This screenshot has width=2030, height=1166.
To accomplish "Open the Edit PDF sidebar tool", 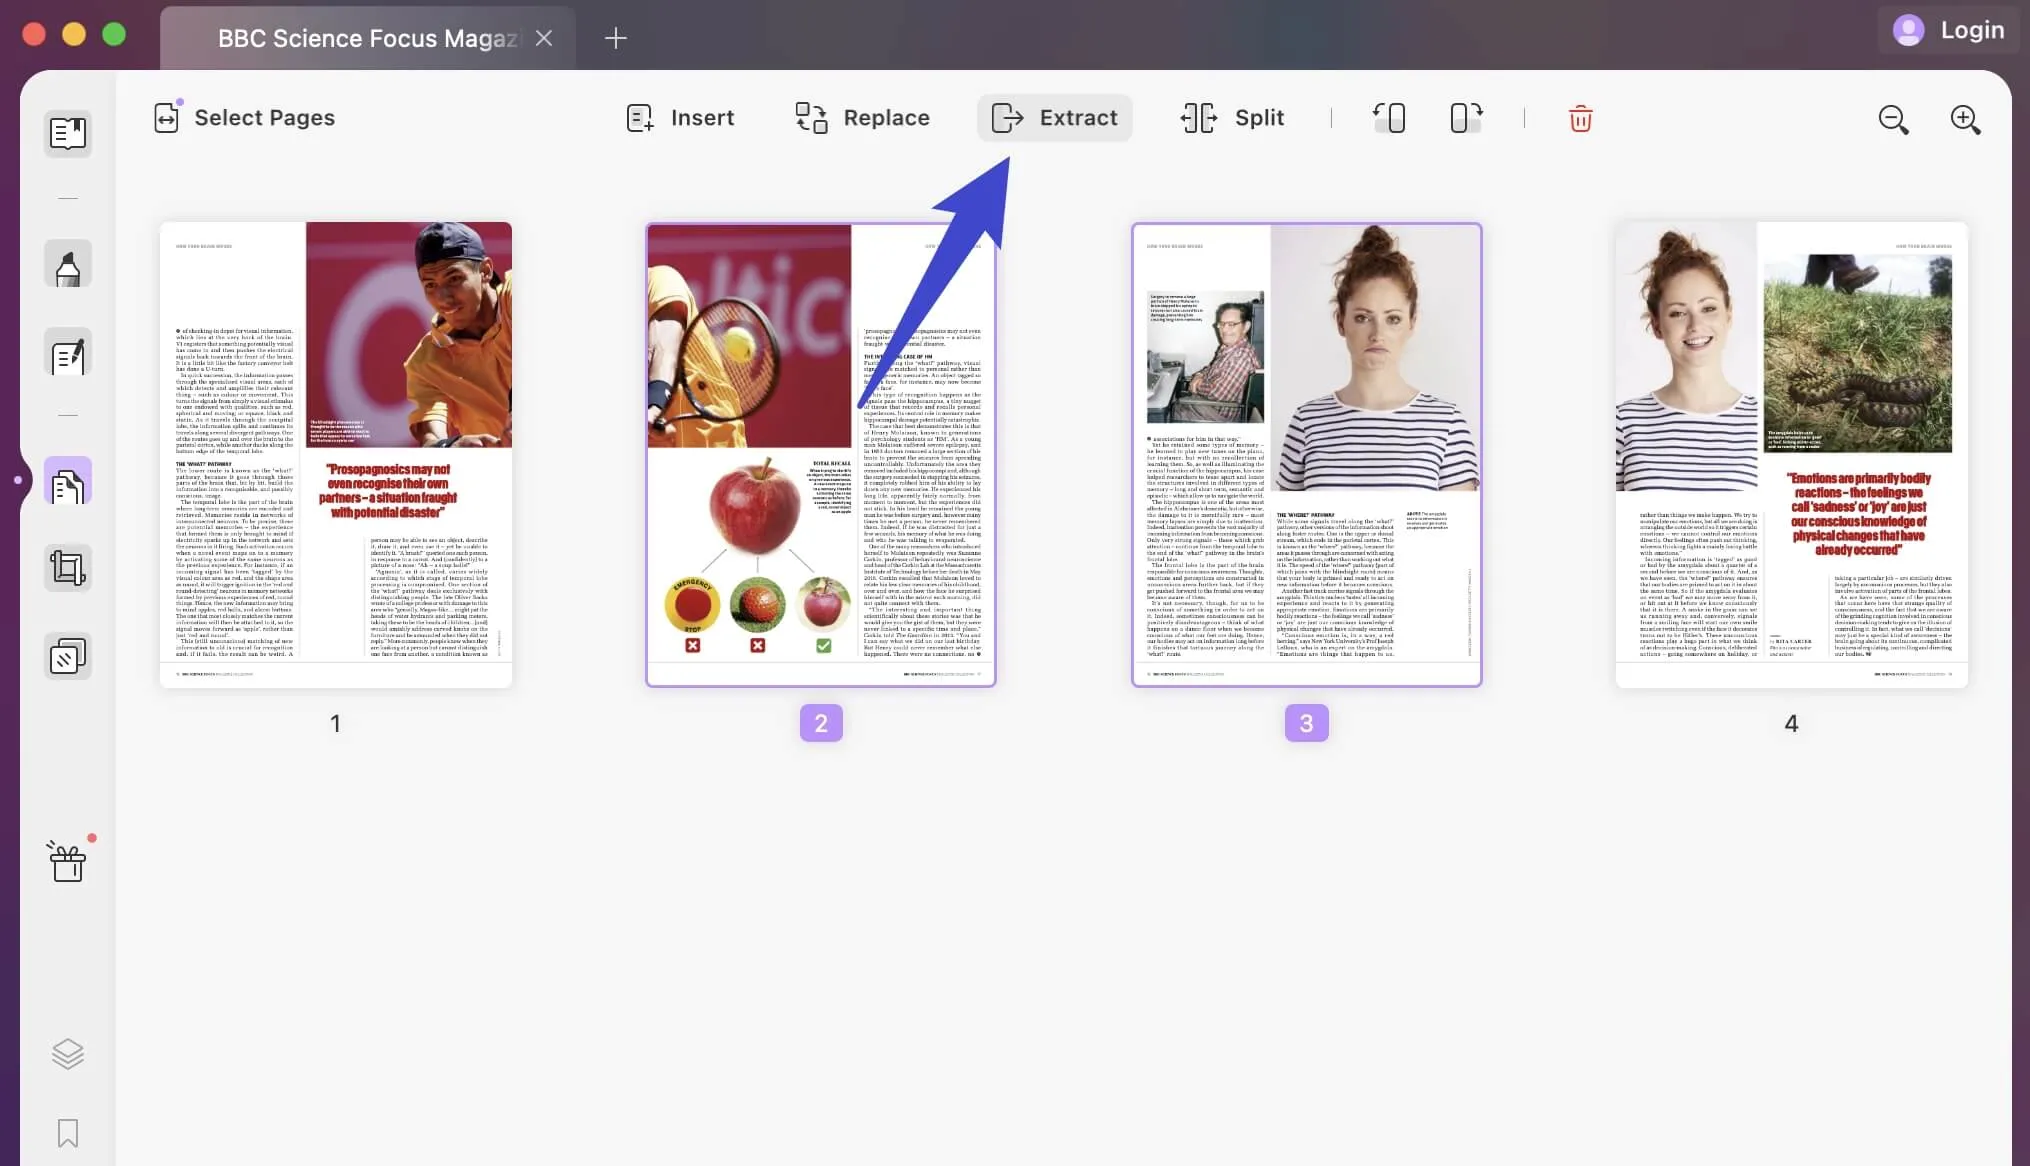I will (x=68, y=354).
